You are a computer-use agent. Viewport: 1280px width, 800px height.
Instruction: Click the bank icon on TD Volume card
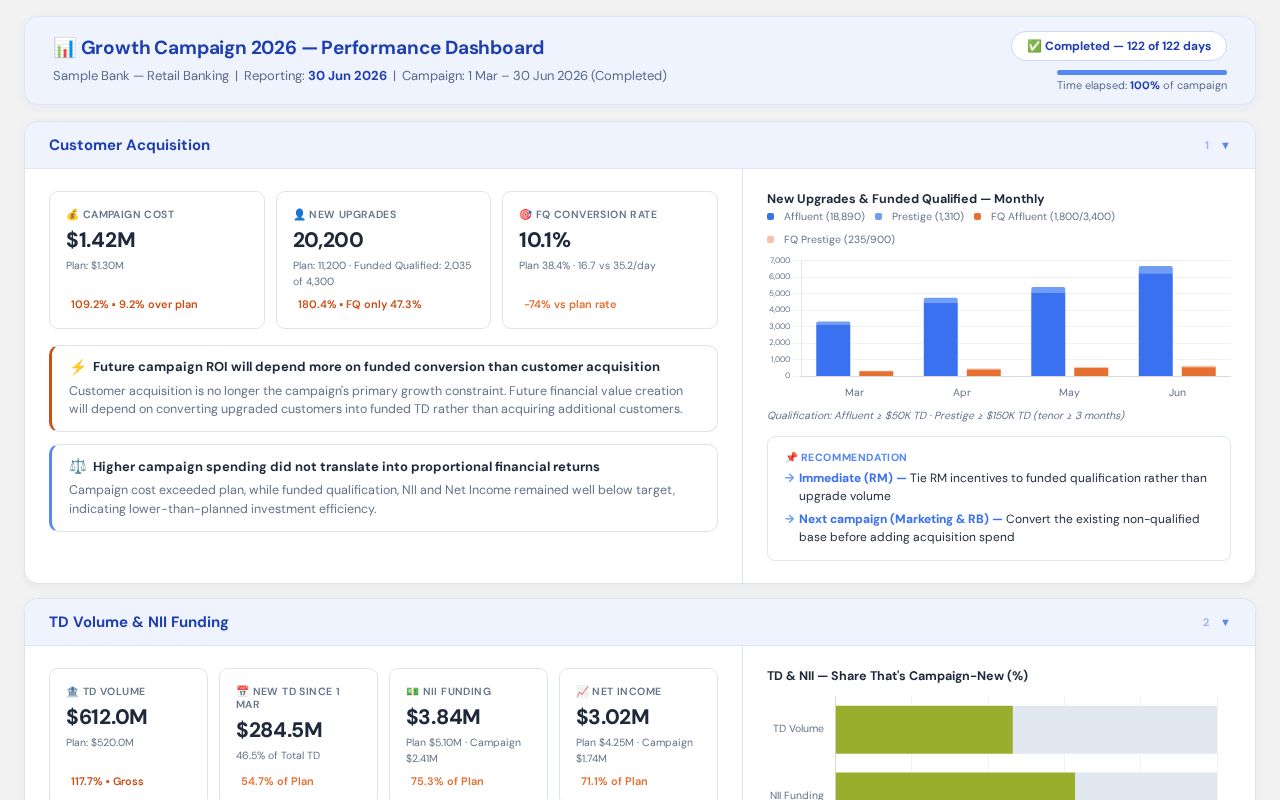click(72, 692)
